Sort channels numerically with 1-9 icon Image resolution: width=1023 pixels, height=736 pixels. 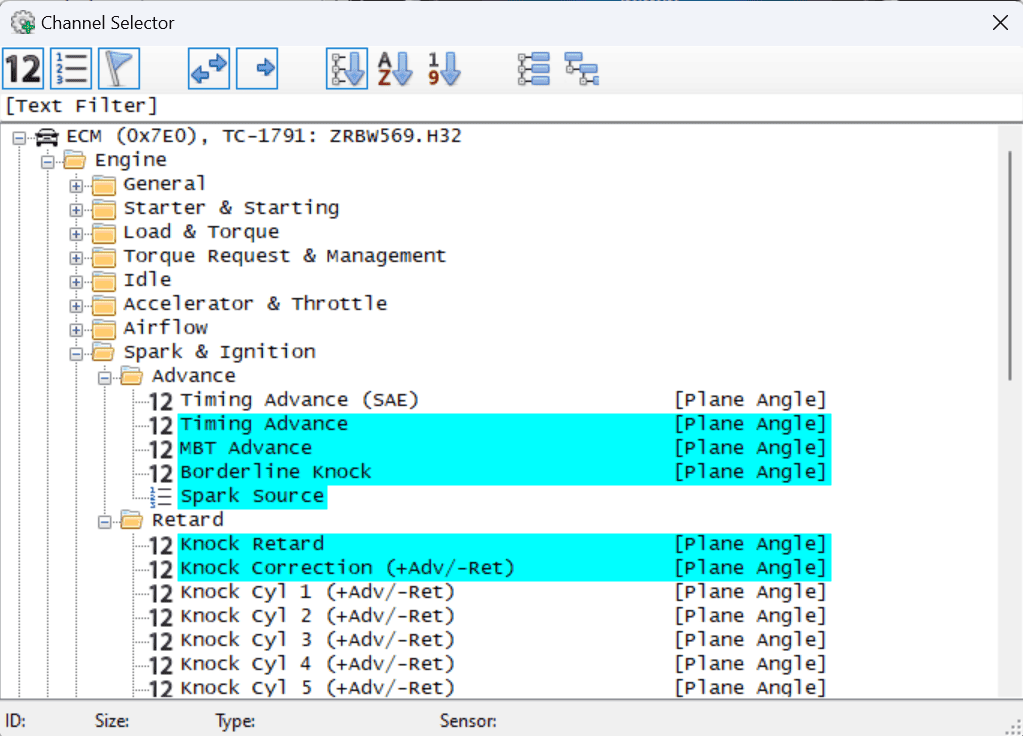pyautogui.click(x=444, y=69)
